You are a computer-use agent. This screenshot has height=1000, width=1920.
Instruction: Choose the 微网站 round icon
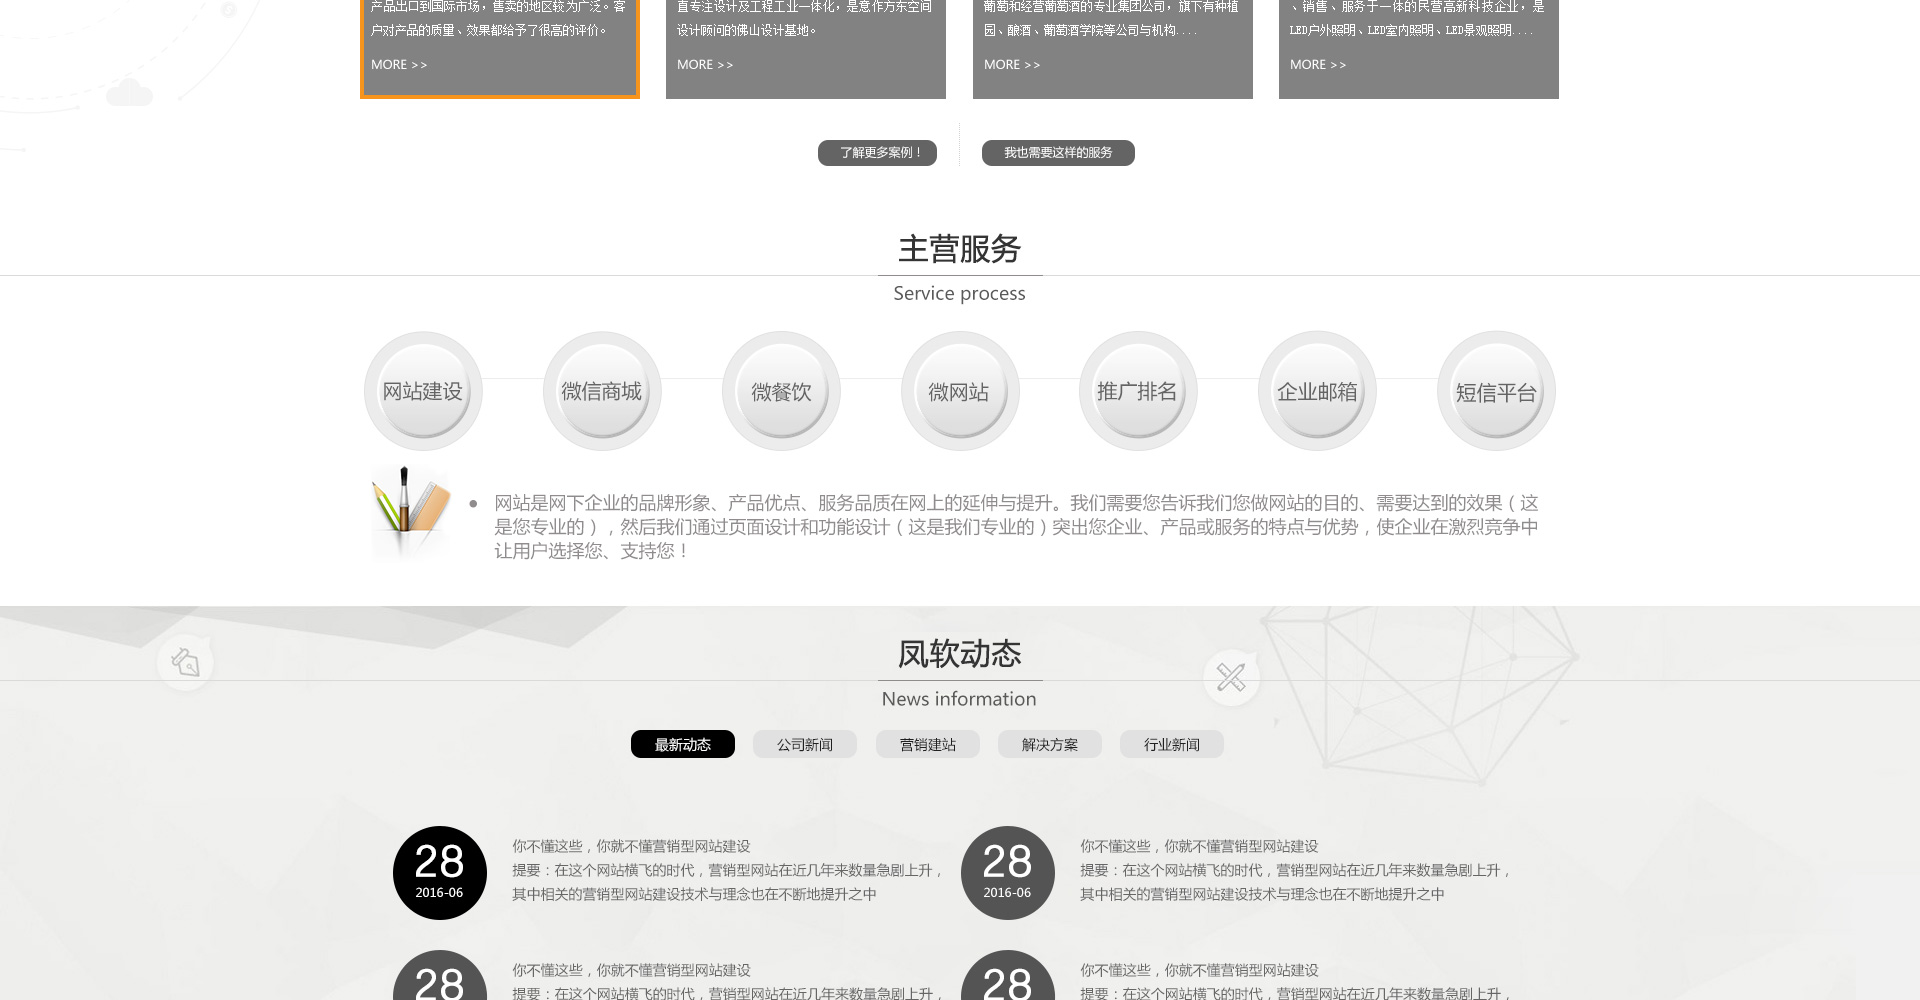coord(959,391)
